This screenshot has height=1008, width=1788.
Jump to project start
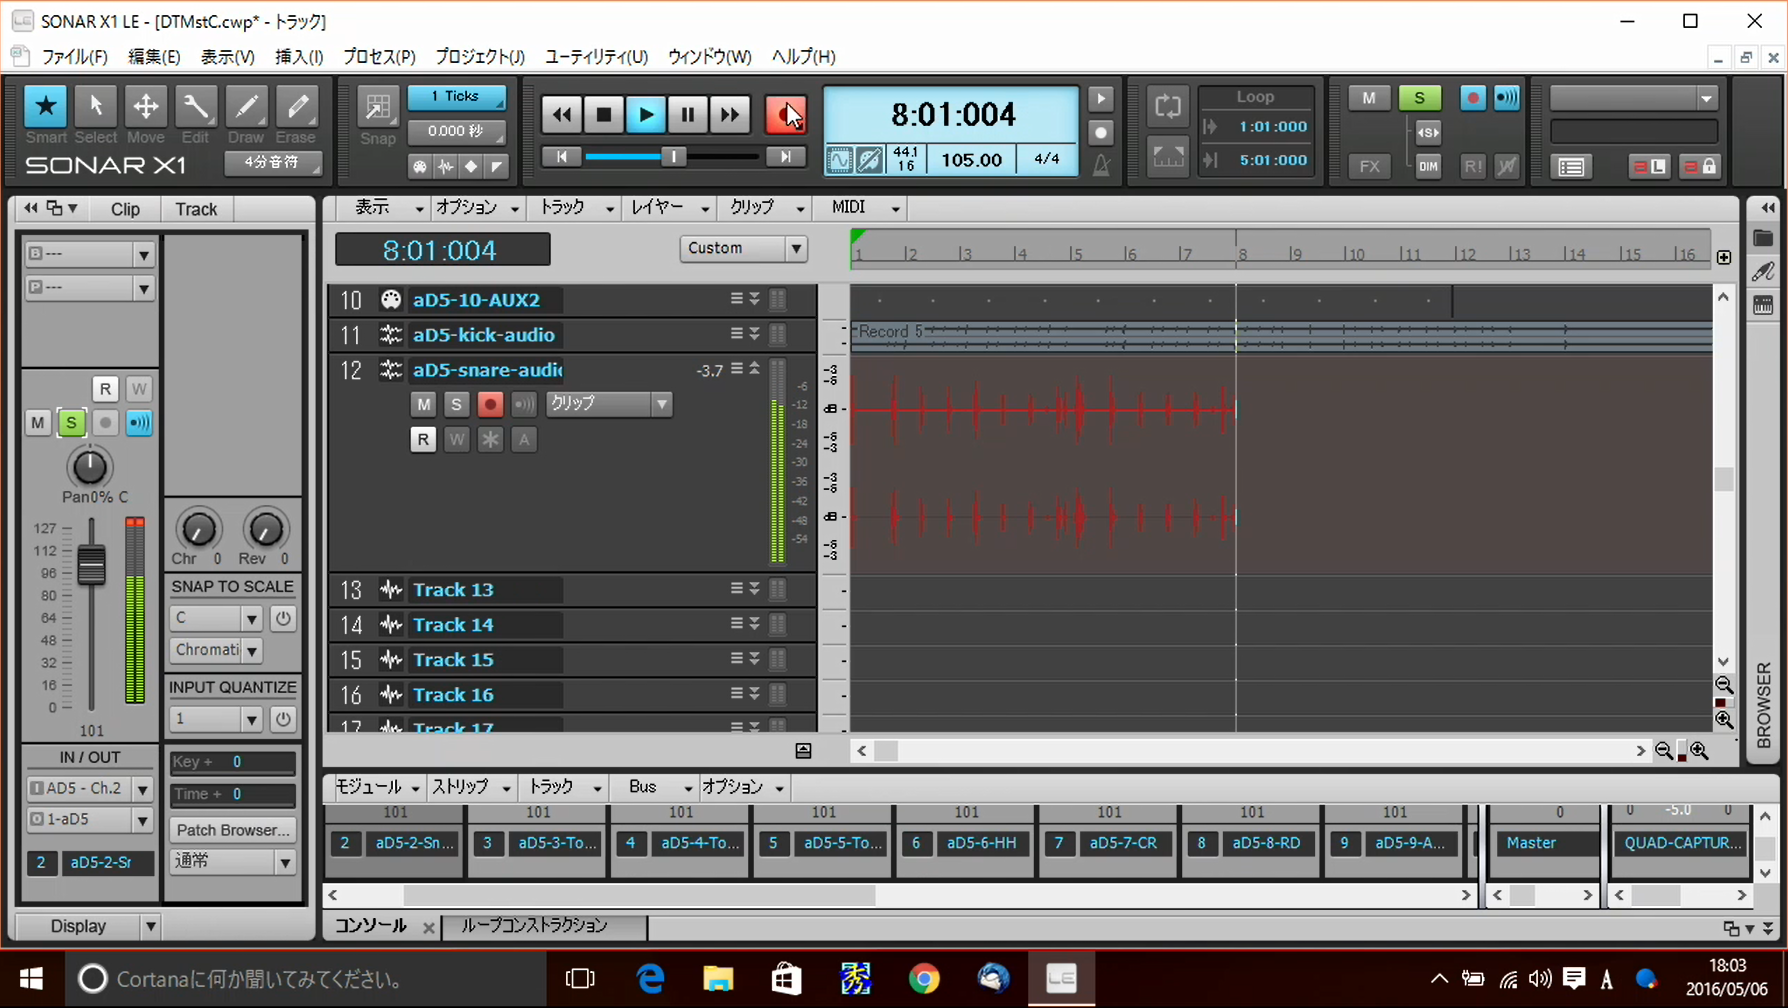[562, 157]
